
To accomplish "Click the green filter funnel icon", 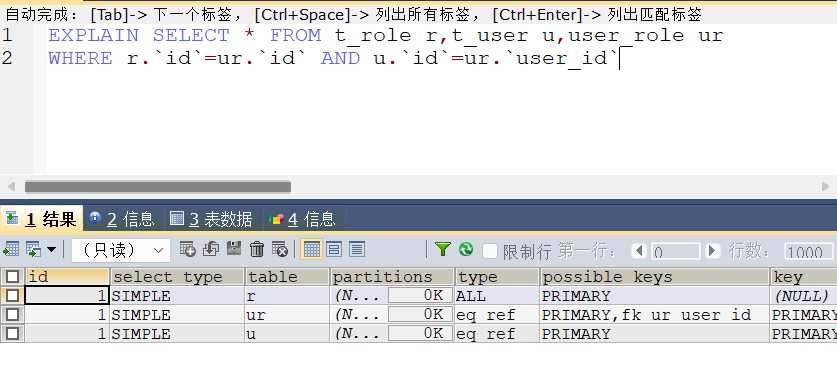I will point(443,249).
